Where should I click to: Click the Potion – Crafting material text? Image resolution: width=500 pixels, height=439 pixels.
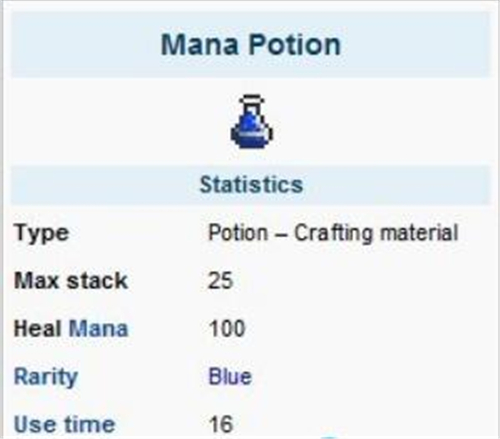click(x=333, y=233)
